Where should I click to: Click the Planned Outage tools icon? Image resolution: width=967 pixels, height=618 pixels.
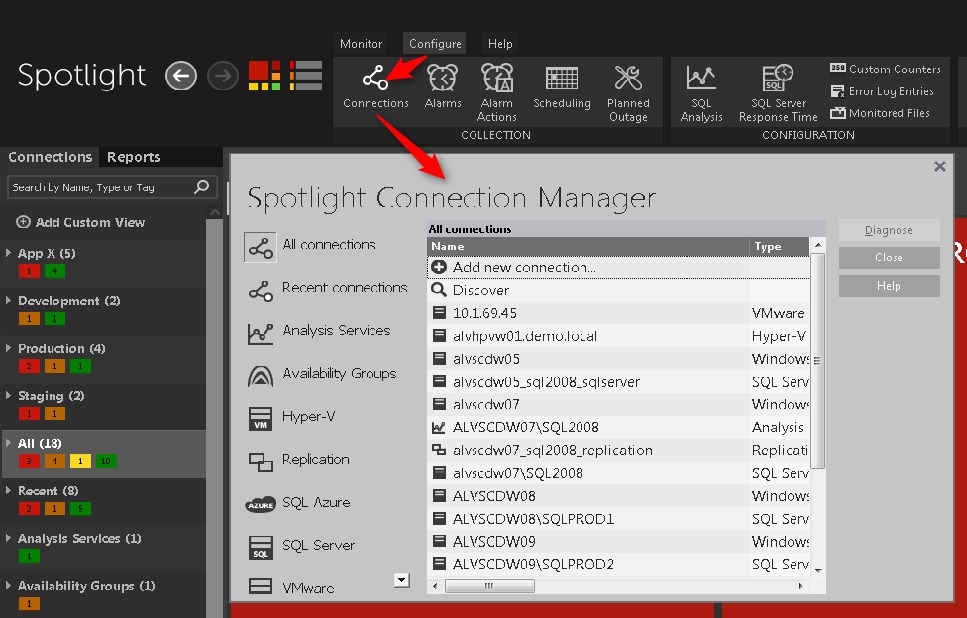(x=628, y=79)
